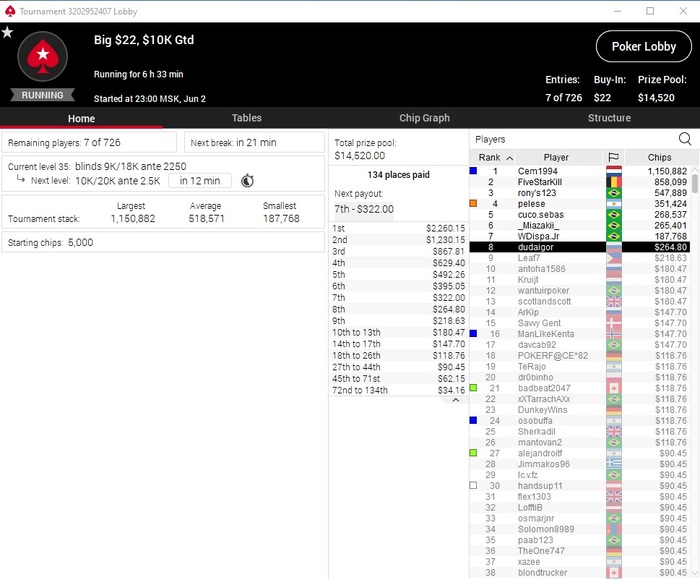Select player POKERF@CE*82 in the list

[x=579, y=355]
